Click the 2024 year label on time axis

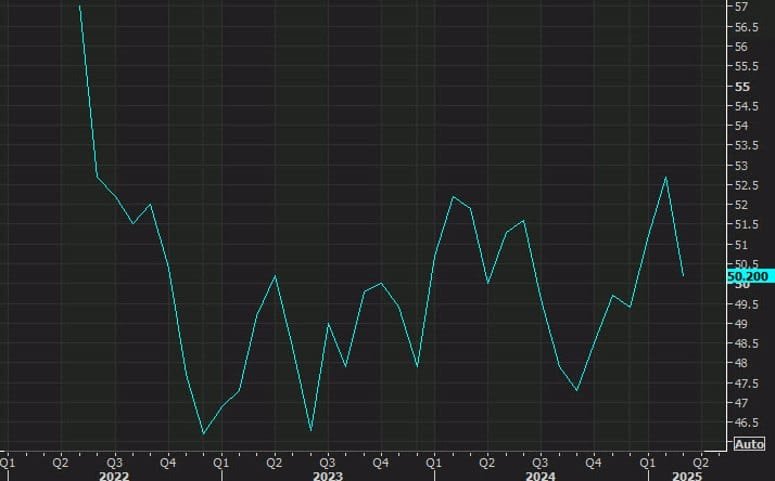click(x=540, y=474)
